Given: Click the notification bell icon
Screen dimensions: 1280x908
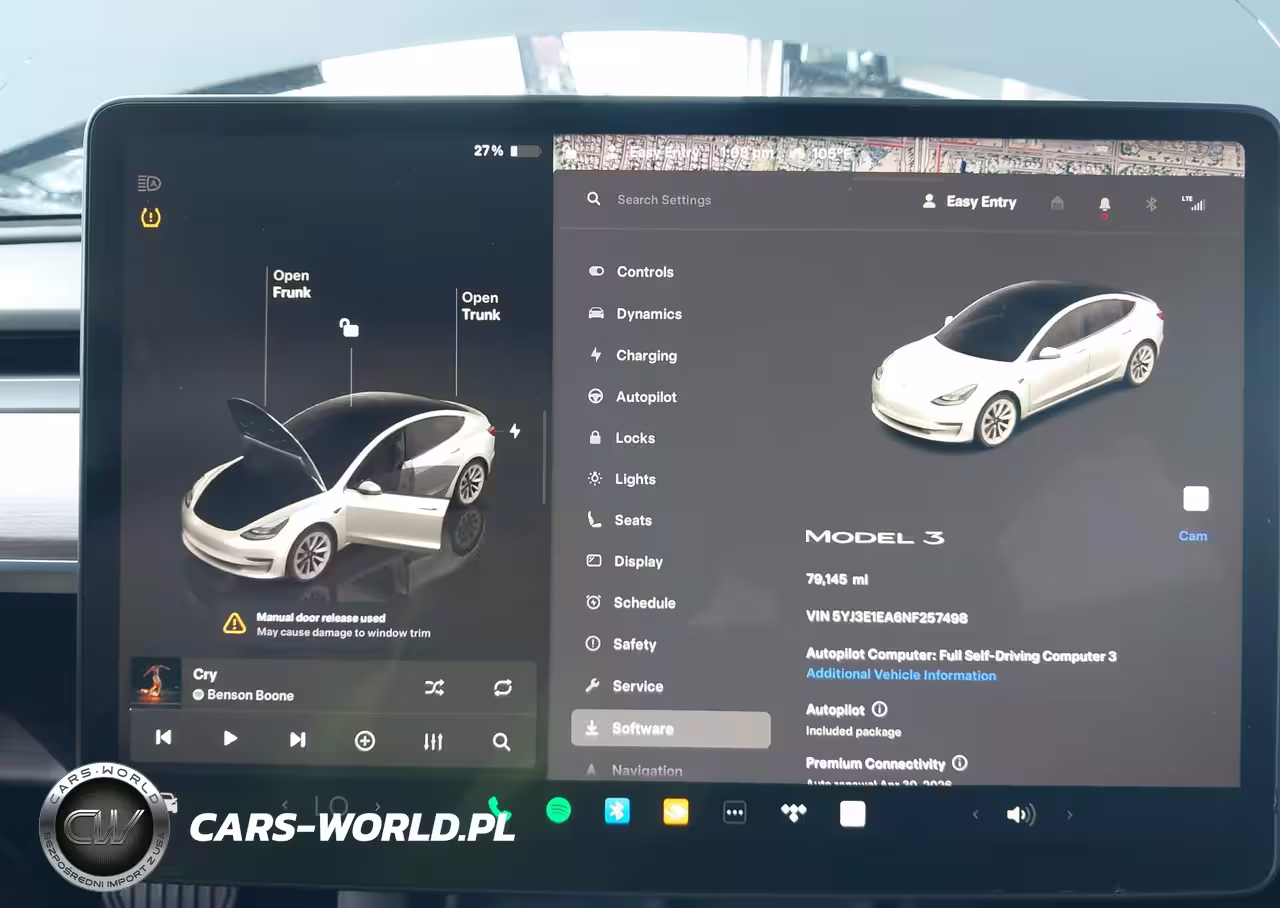Looking at the screenshot, I should 1104,204.
